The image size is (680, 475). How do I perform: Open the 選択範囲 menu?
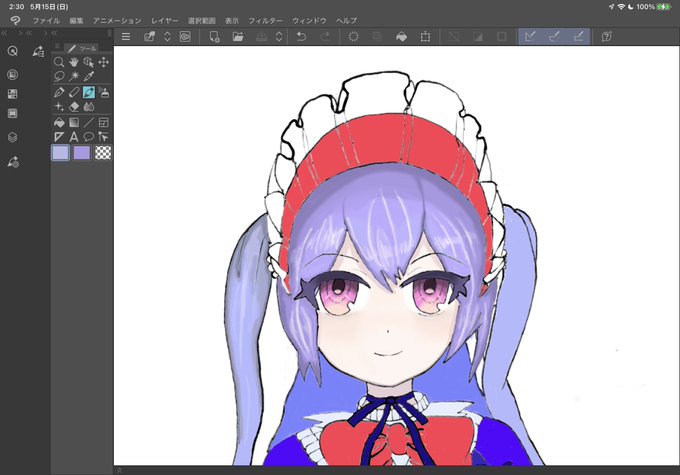(202, 20)
